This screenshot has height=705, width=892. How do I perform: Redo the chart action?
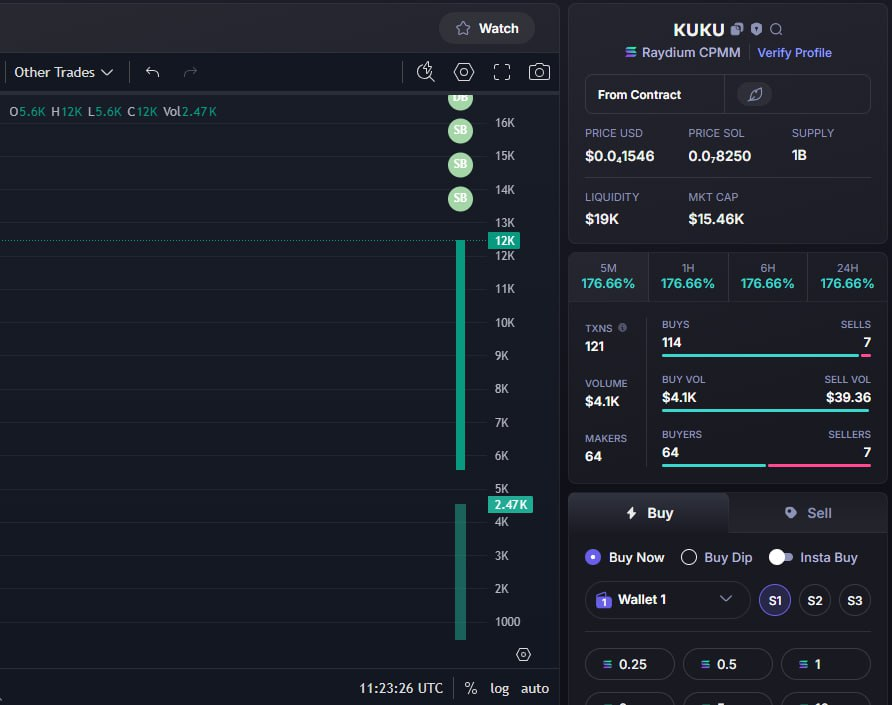click(190, 72)
